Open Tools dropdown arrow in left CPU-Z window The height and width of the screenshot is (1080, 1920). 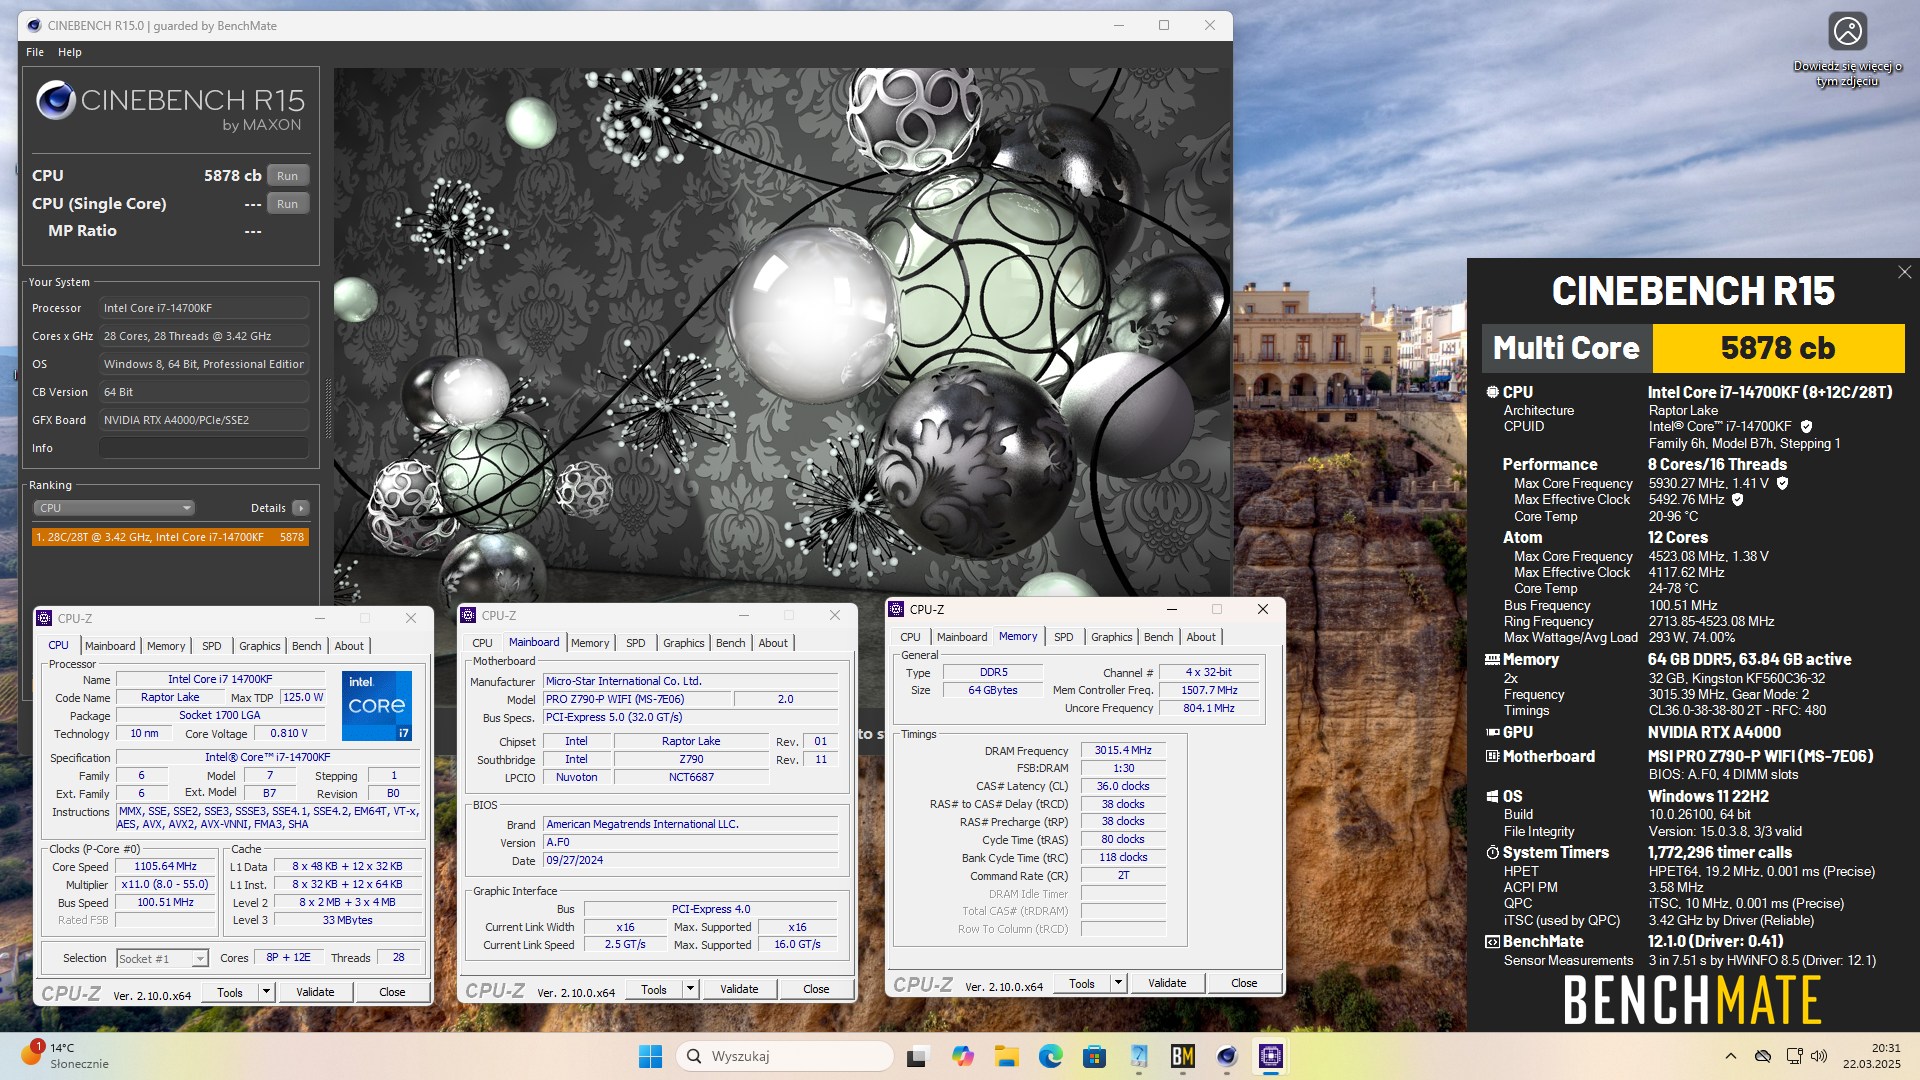266,992
